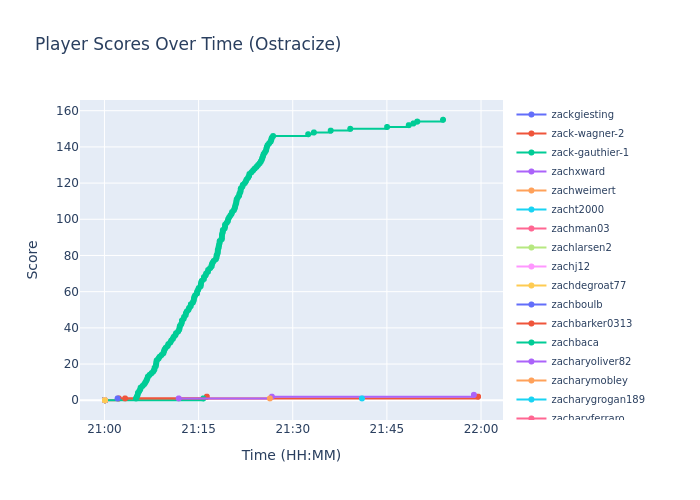This screenshot has width=700, height=500.
Task: Click zachweimert's orange legend line marker
Action: [x=531, y=191]
